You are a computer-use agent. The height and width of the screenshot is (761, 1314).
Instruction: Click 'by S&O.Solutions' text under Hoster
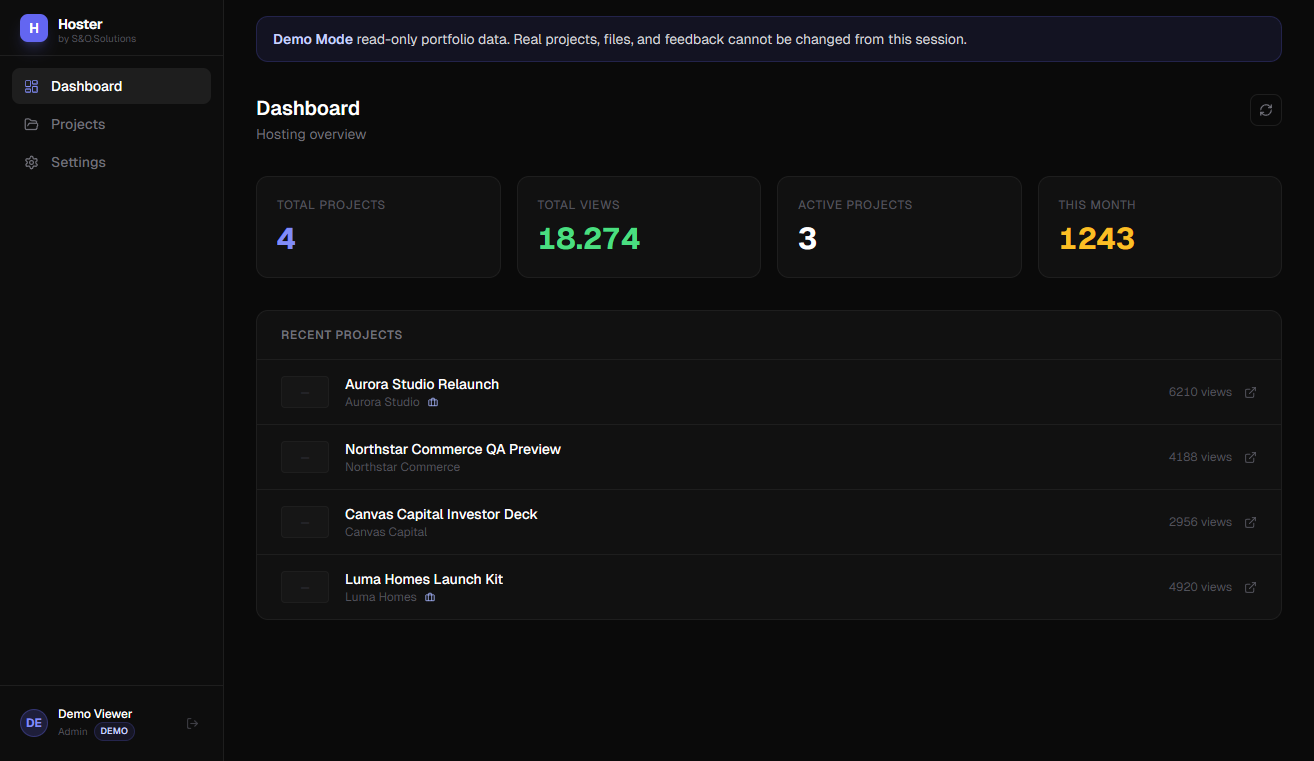click(x=97, y=39)
